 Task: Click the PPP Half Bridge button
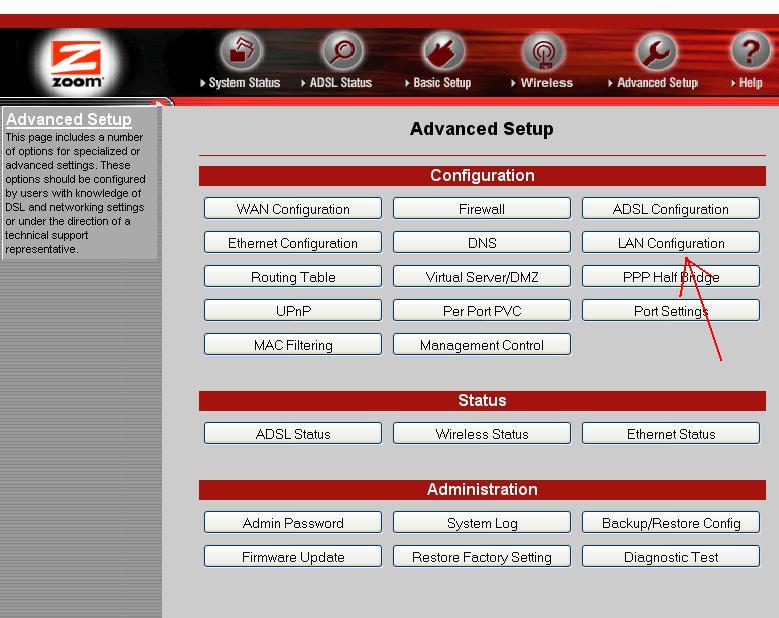pos(671,277)
